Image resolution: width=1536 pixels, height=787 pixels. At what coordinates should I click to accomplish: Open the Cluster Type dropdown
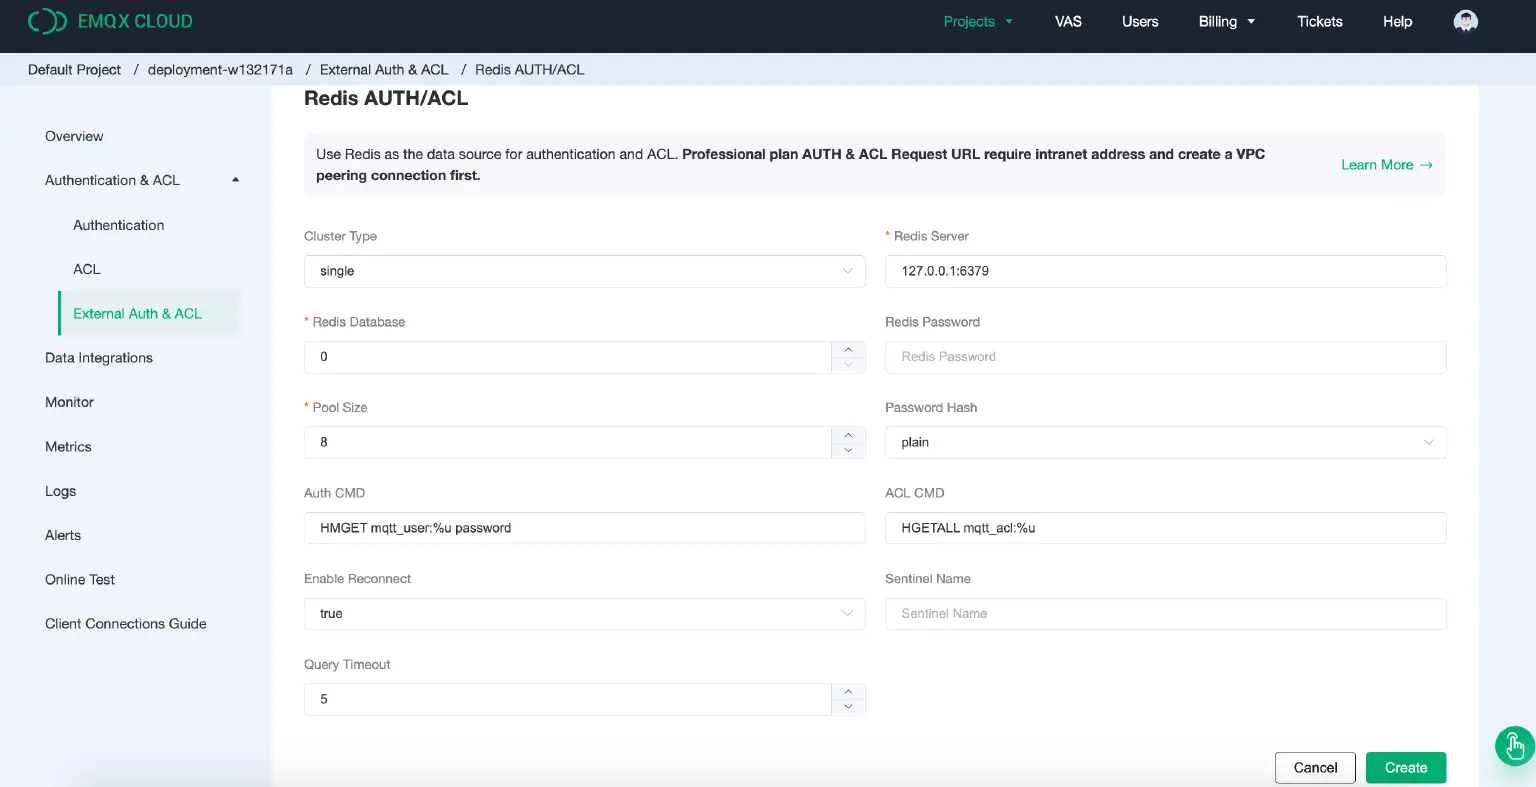(x=584, y=271)
